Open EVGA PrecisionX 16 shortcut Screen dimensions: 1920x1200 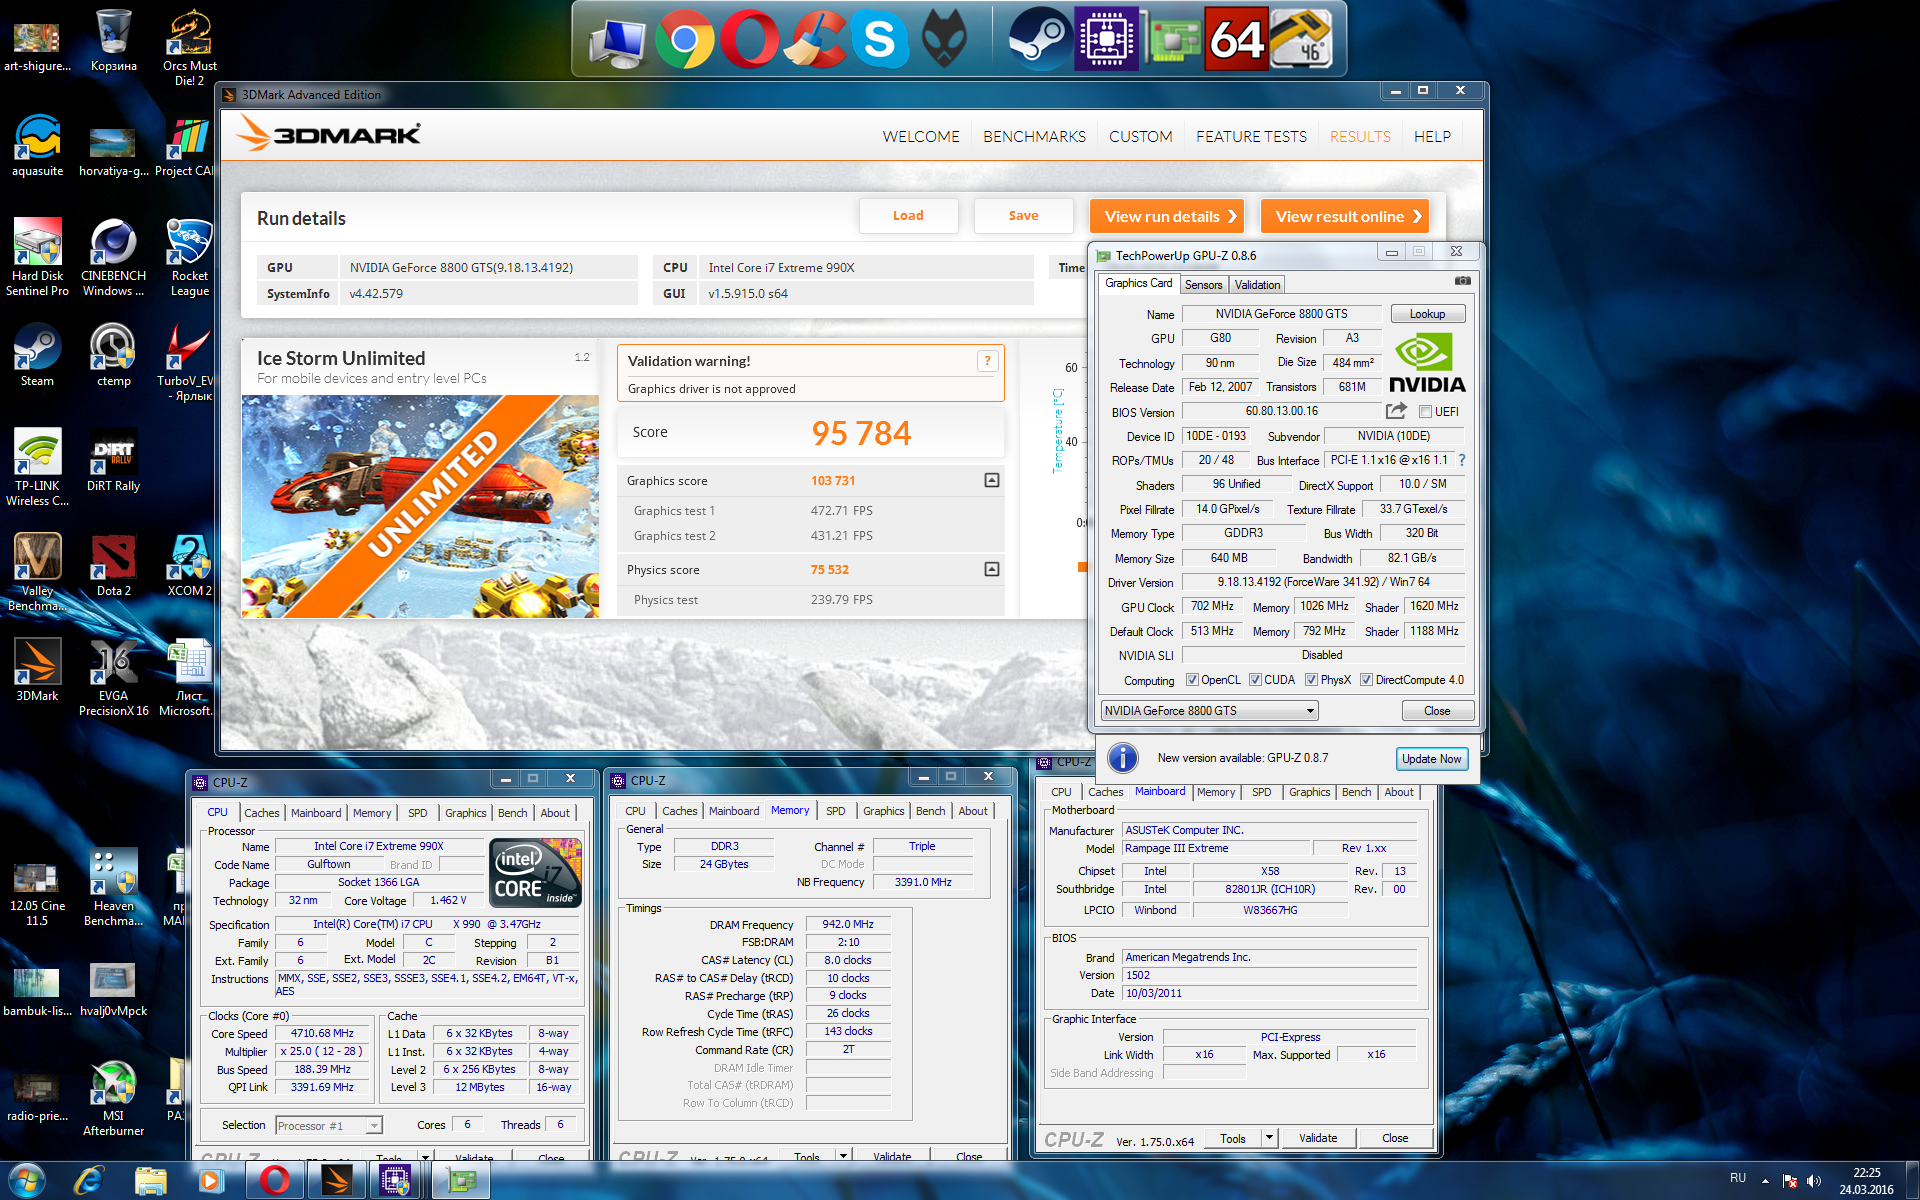[113, 677]
